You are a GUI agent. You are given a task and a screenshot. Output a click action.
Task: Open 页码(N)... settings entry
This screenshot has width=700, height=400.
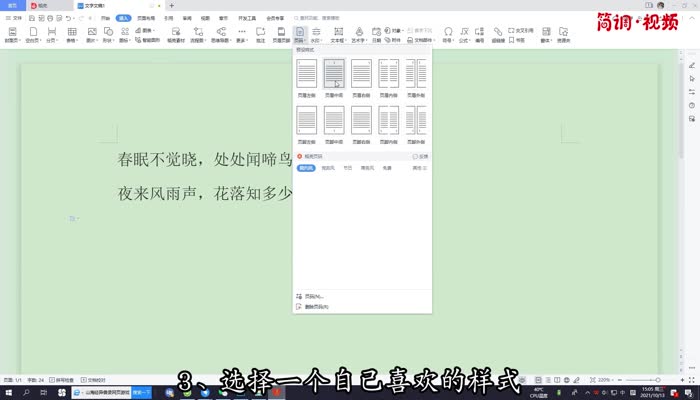[311, 296]
